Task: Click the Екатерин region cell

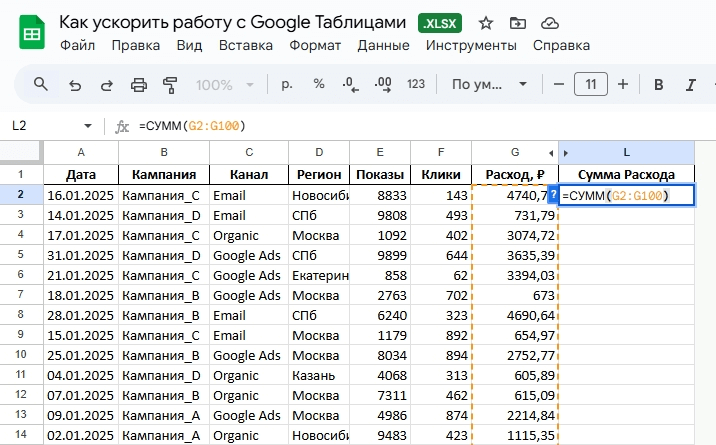Action: [319, 275]
